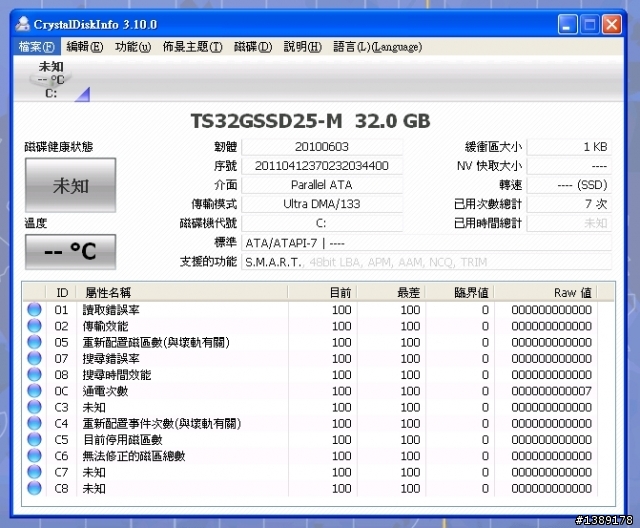Click status orb for attribute C7

coord(35,472)
